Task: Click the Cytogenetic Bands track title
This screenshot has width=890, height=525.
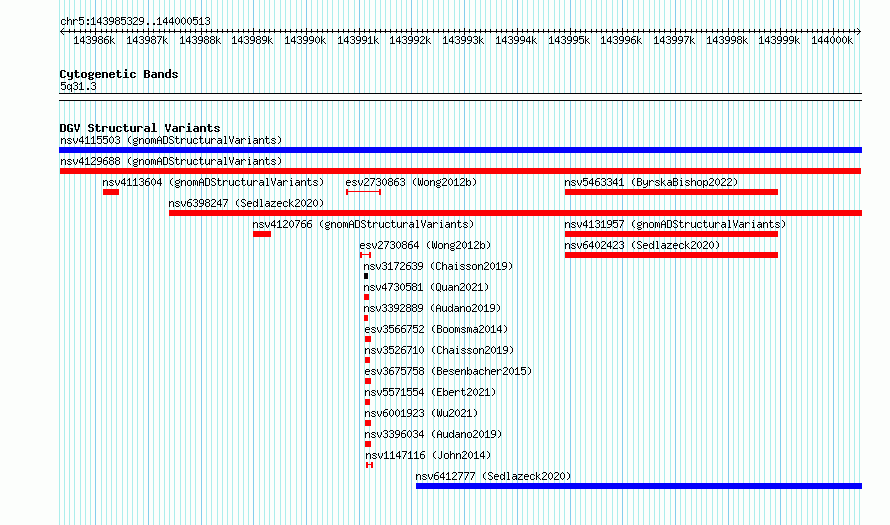Action: coord(119,74)
